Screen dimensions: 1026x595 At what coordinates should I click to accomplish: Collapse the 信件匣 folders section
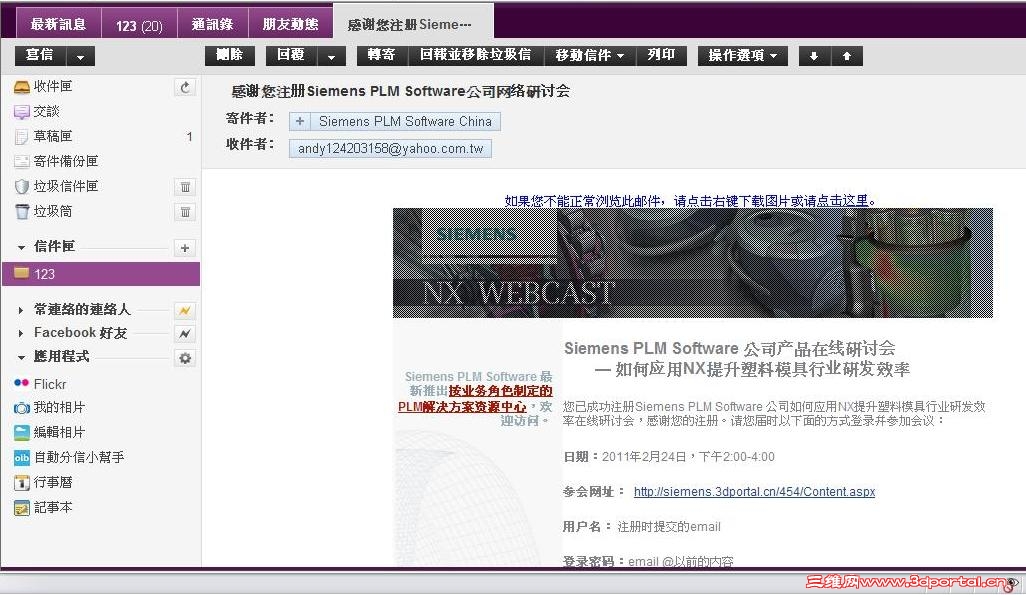pyautogui.click(x=21, y=248)
